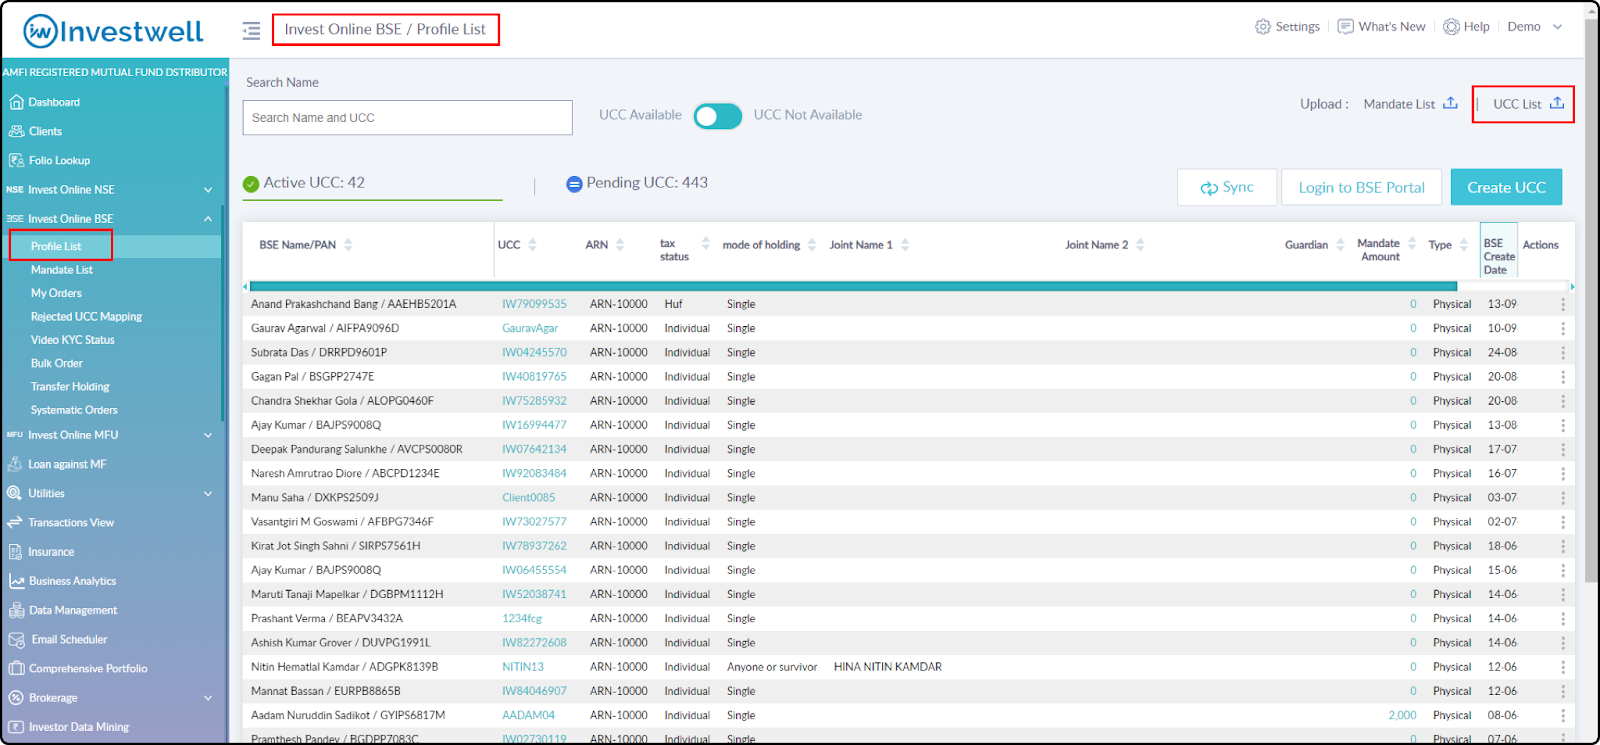Open Transfer Holding submenu item

[x=70, y=386]
